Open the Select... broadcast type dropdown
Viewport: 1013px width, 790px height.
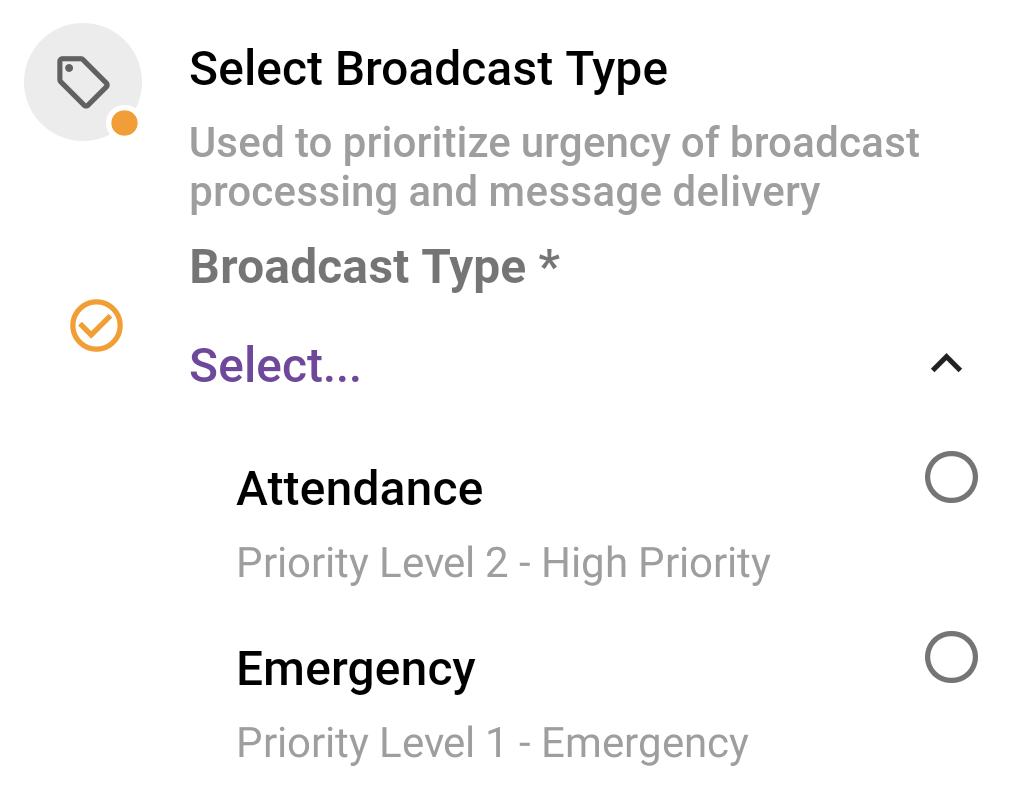(274, 364)
